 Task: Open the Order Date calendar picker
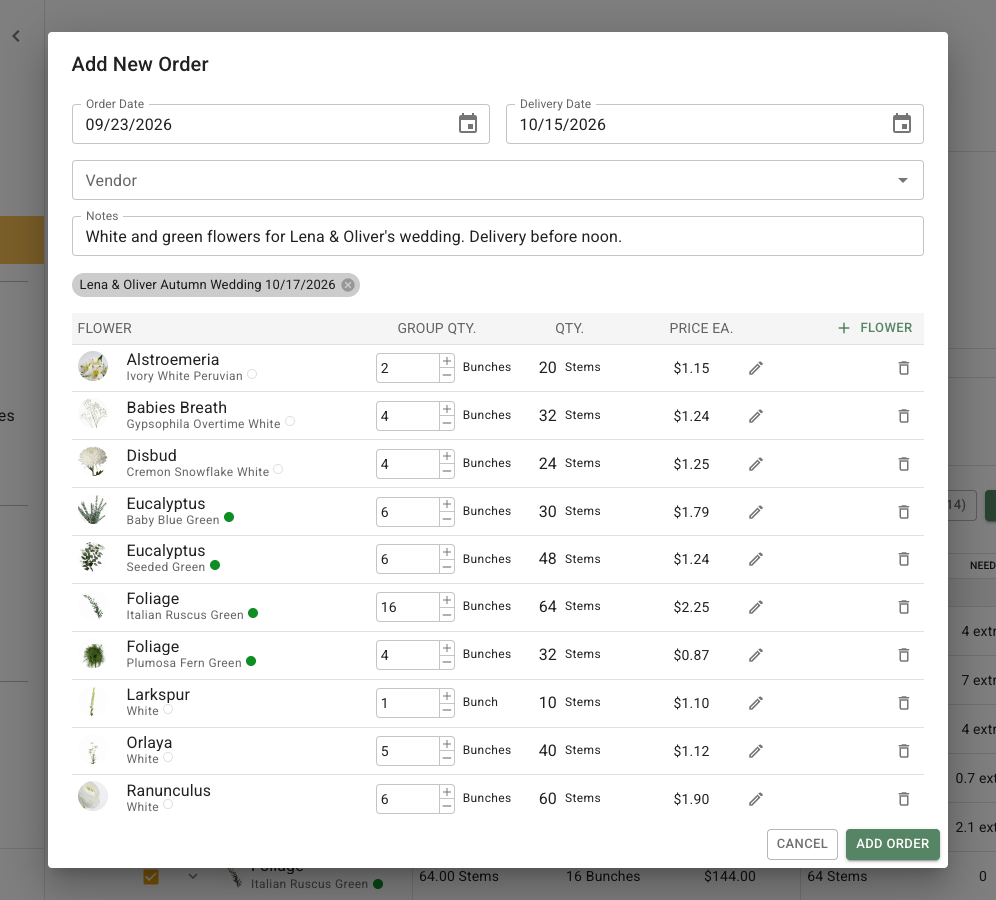pyautogui.click(x=468, y=123)
